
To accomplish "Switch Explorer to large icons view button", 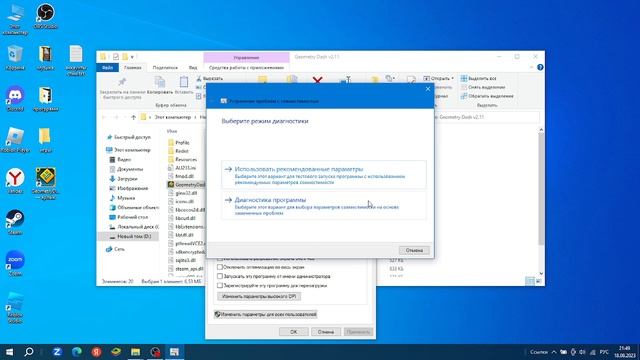I will (538, 281).
